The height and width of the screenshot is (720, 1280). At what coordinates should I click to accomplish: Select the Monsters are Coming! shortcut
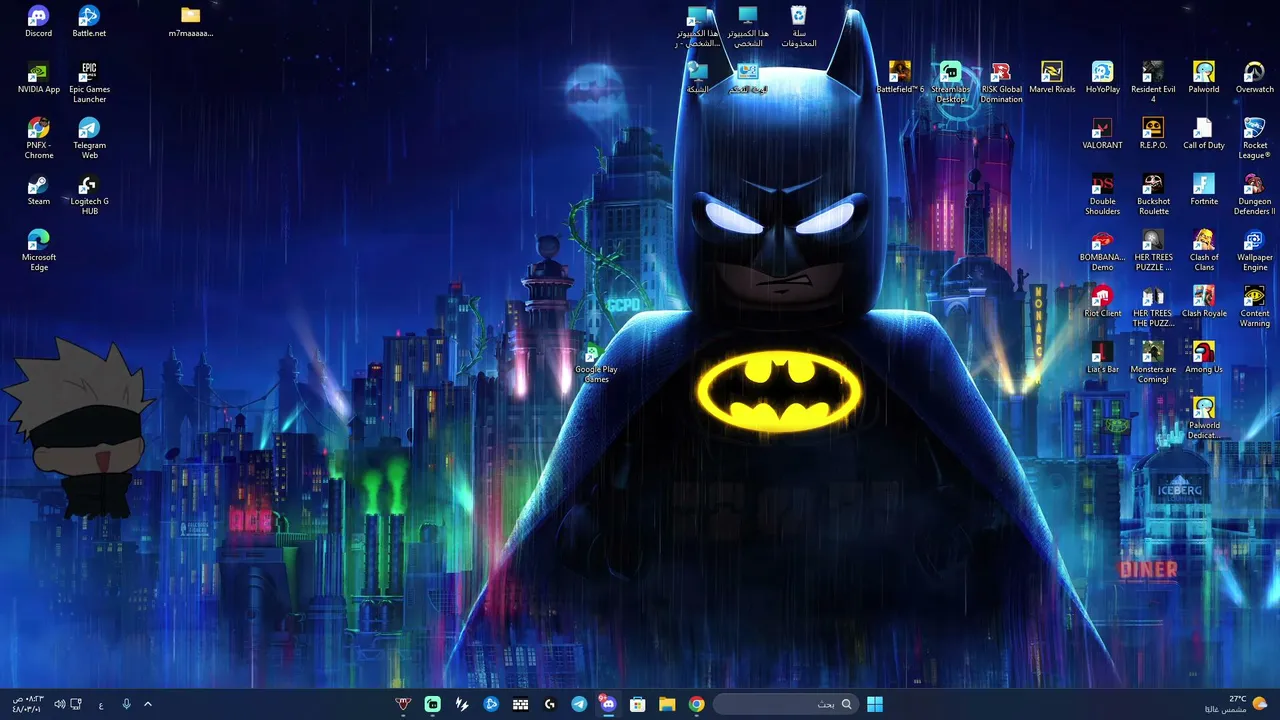pyautogui.click(x=1153, y=362)
